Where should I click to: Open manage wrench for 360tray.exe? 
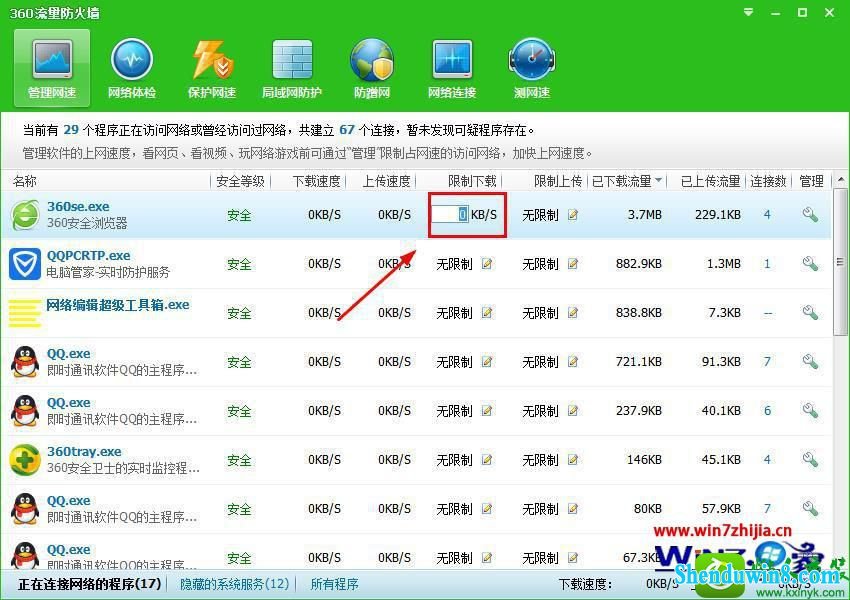810,460
